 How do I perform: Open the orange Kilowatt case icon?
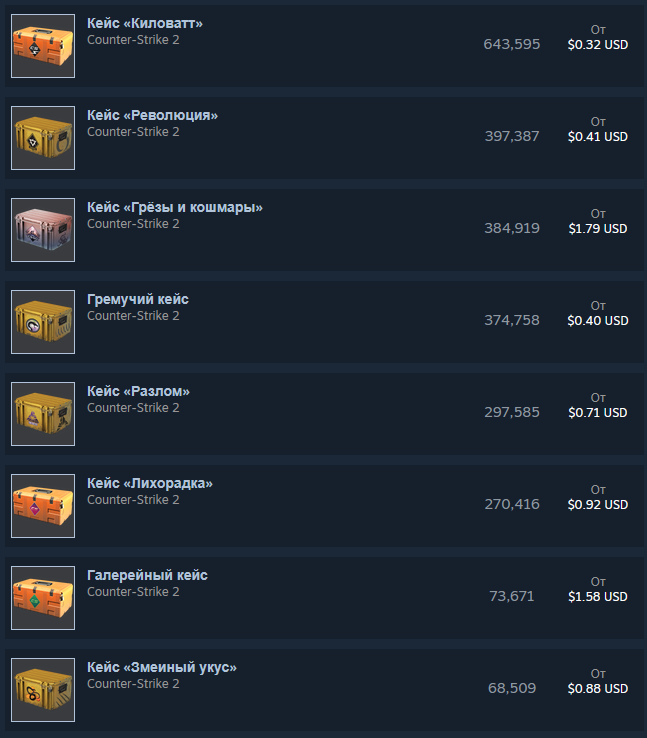pyautogui.click(x=43, y=46)
